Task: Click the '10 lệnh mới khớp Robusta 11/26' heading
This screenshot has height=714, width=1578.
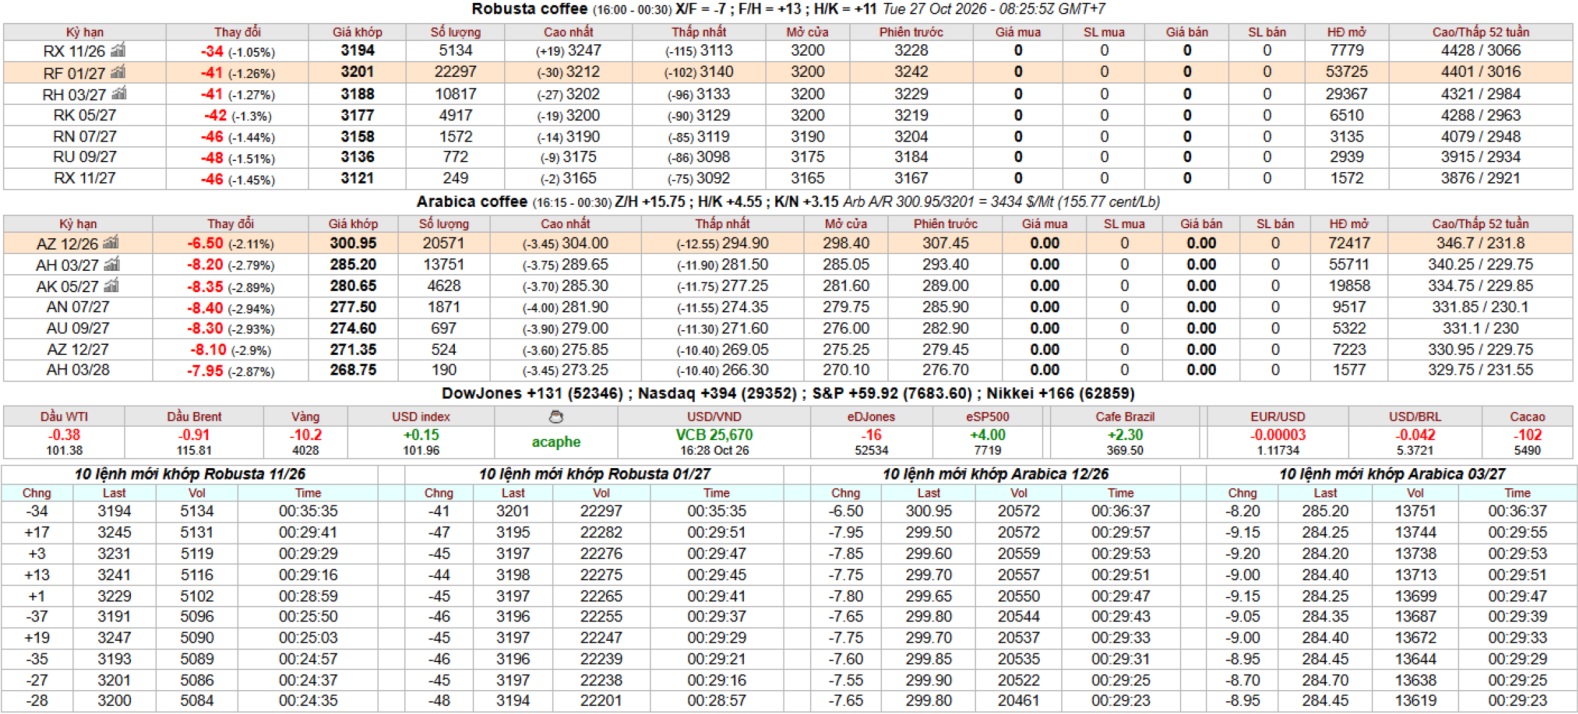Action: pos(190,474)
